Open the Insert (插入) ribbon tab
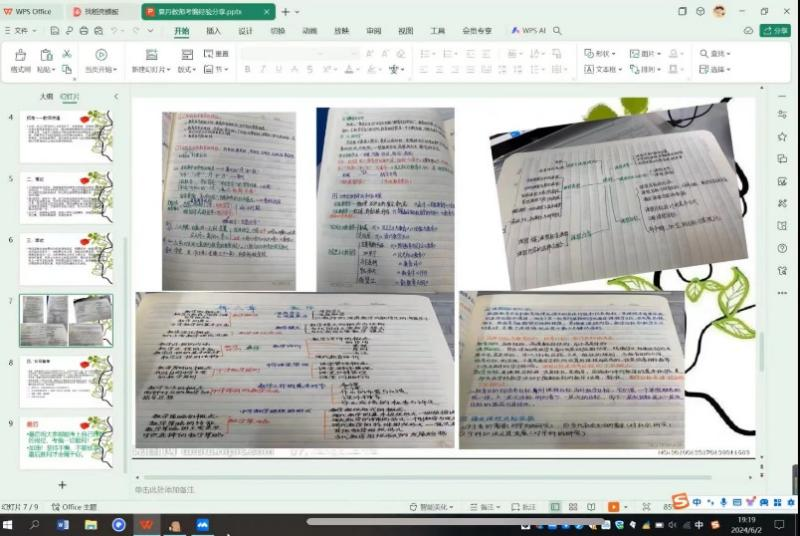This screenshot has width=800, height=536. tap(214, 31)
